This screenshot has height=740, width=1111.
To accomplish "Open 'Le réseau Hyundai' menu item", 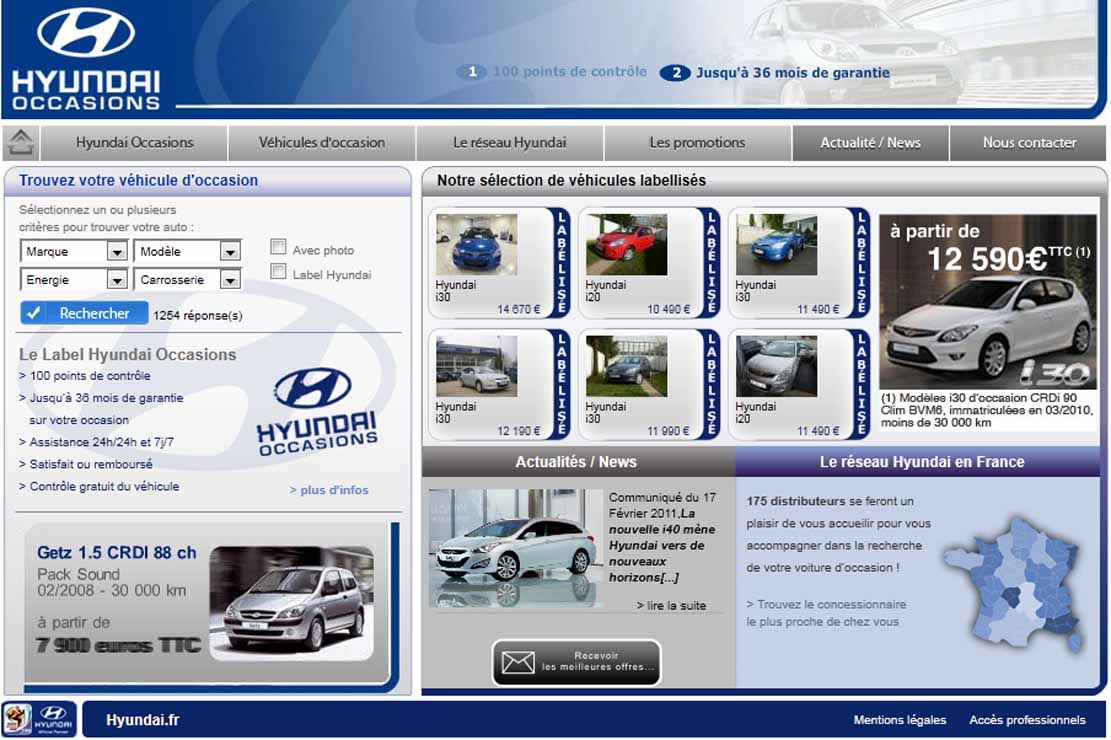I will tap(509, 142).
